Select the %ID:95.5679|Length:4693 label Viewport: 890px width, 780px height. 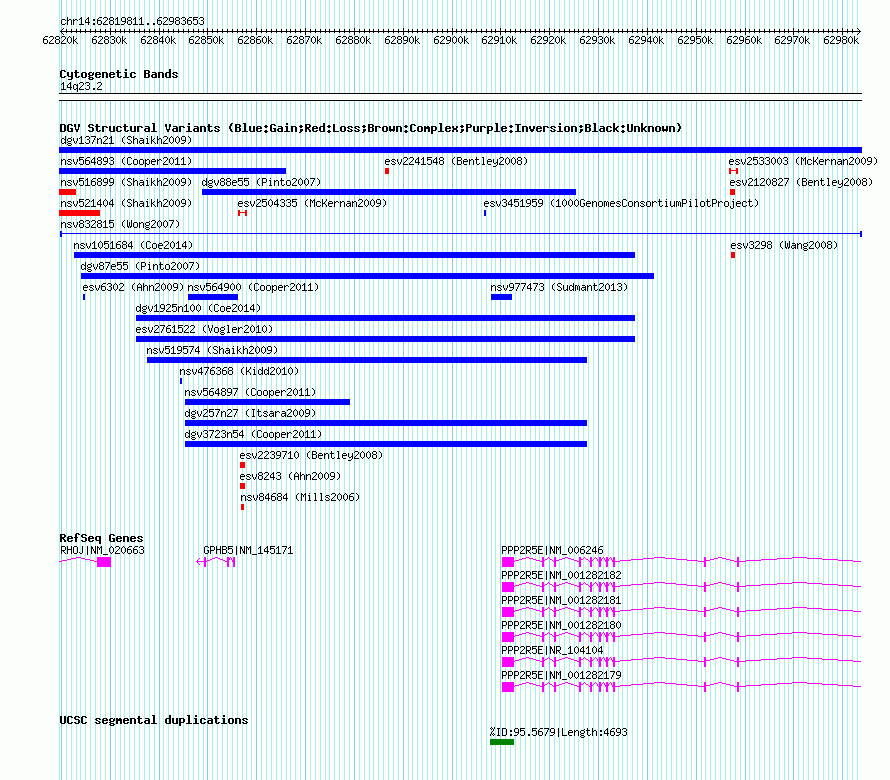(559, 732)
